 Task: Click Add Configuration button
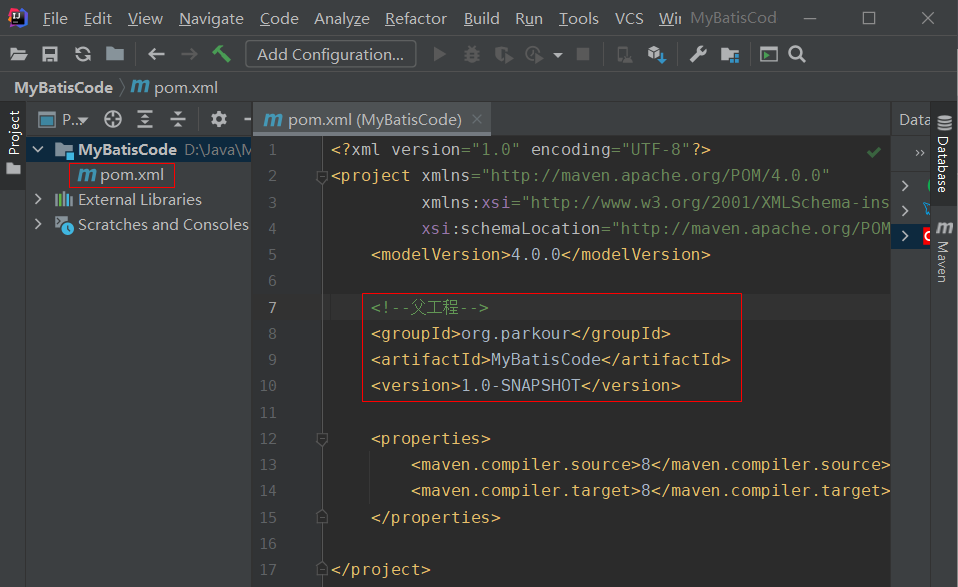point(331,54)
